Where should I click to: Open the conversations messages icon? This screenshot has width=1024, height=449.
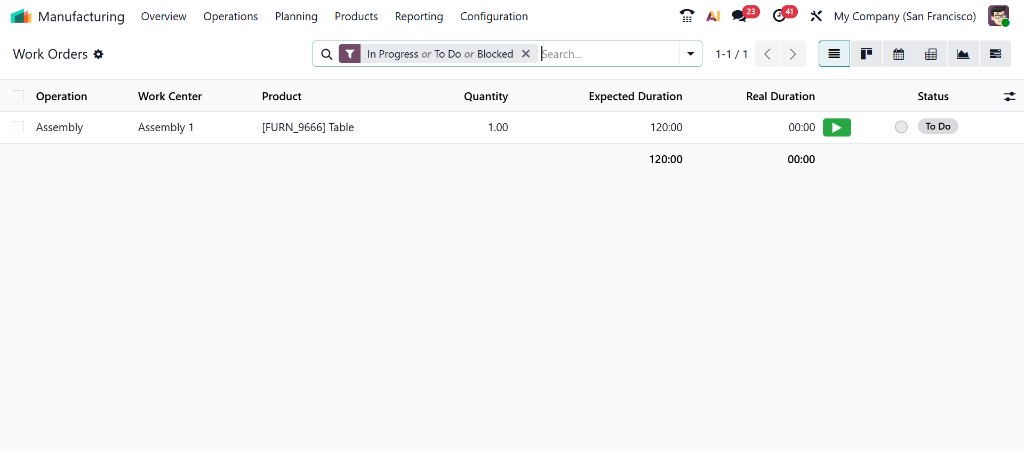(x=739, y=16)
